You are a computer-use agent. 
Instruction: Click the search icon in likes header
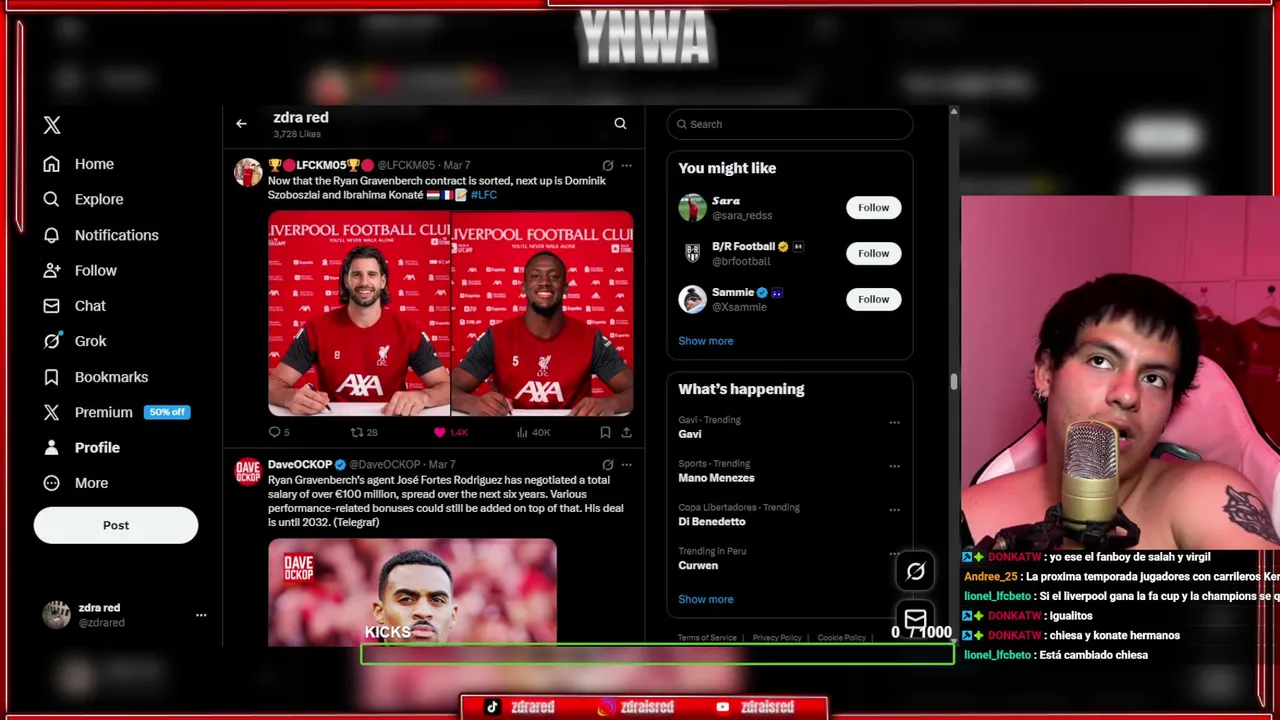coord(620,124)
